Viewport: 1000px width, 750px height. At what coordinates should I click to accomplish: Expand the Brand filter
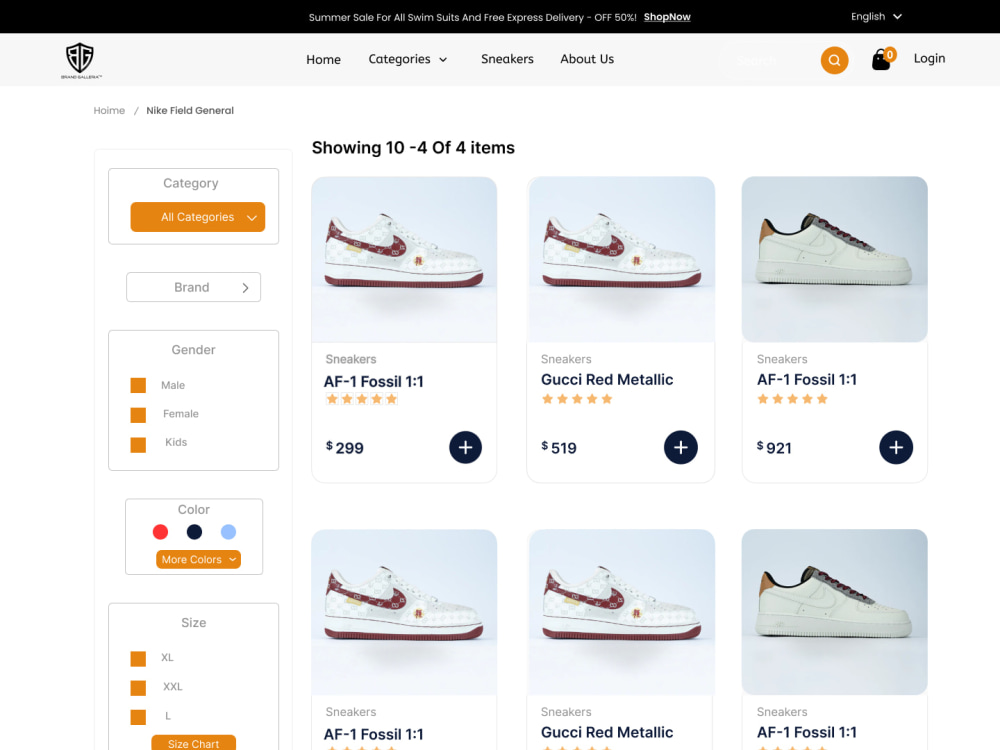click(x=193, y=288)
